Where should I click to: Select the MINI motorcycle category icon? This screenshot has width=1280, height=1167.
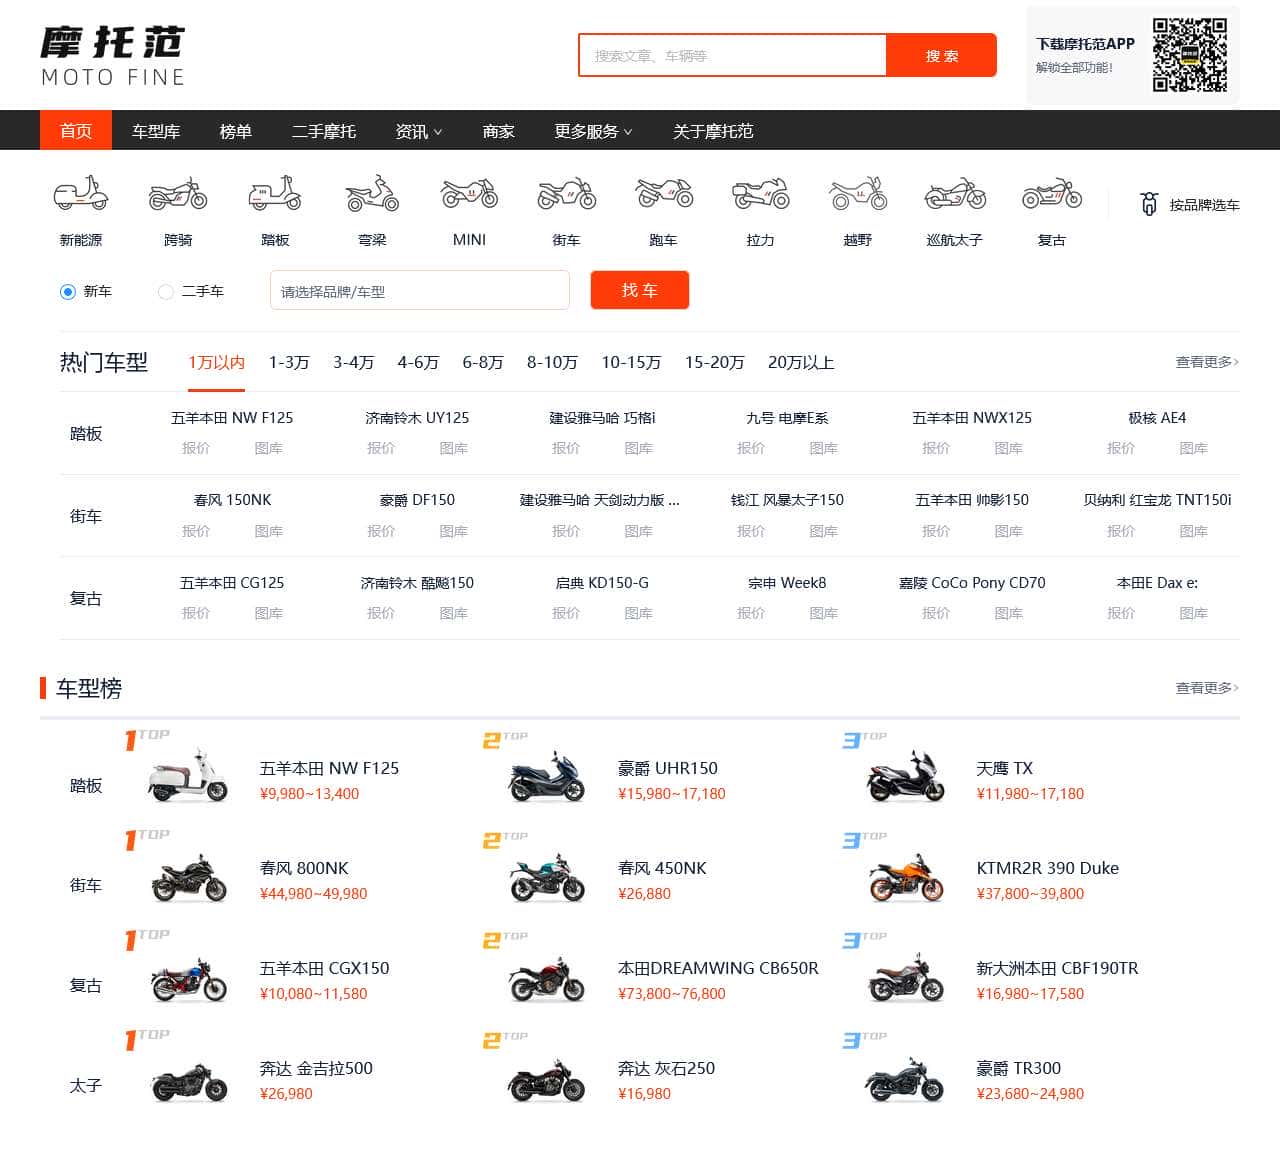pos(469,194)
